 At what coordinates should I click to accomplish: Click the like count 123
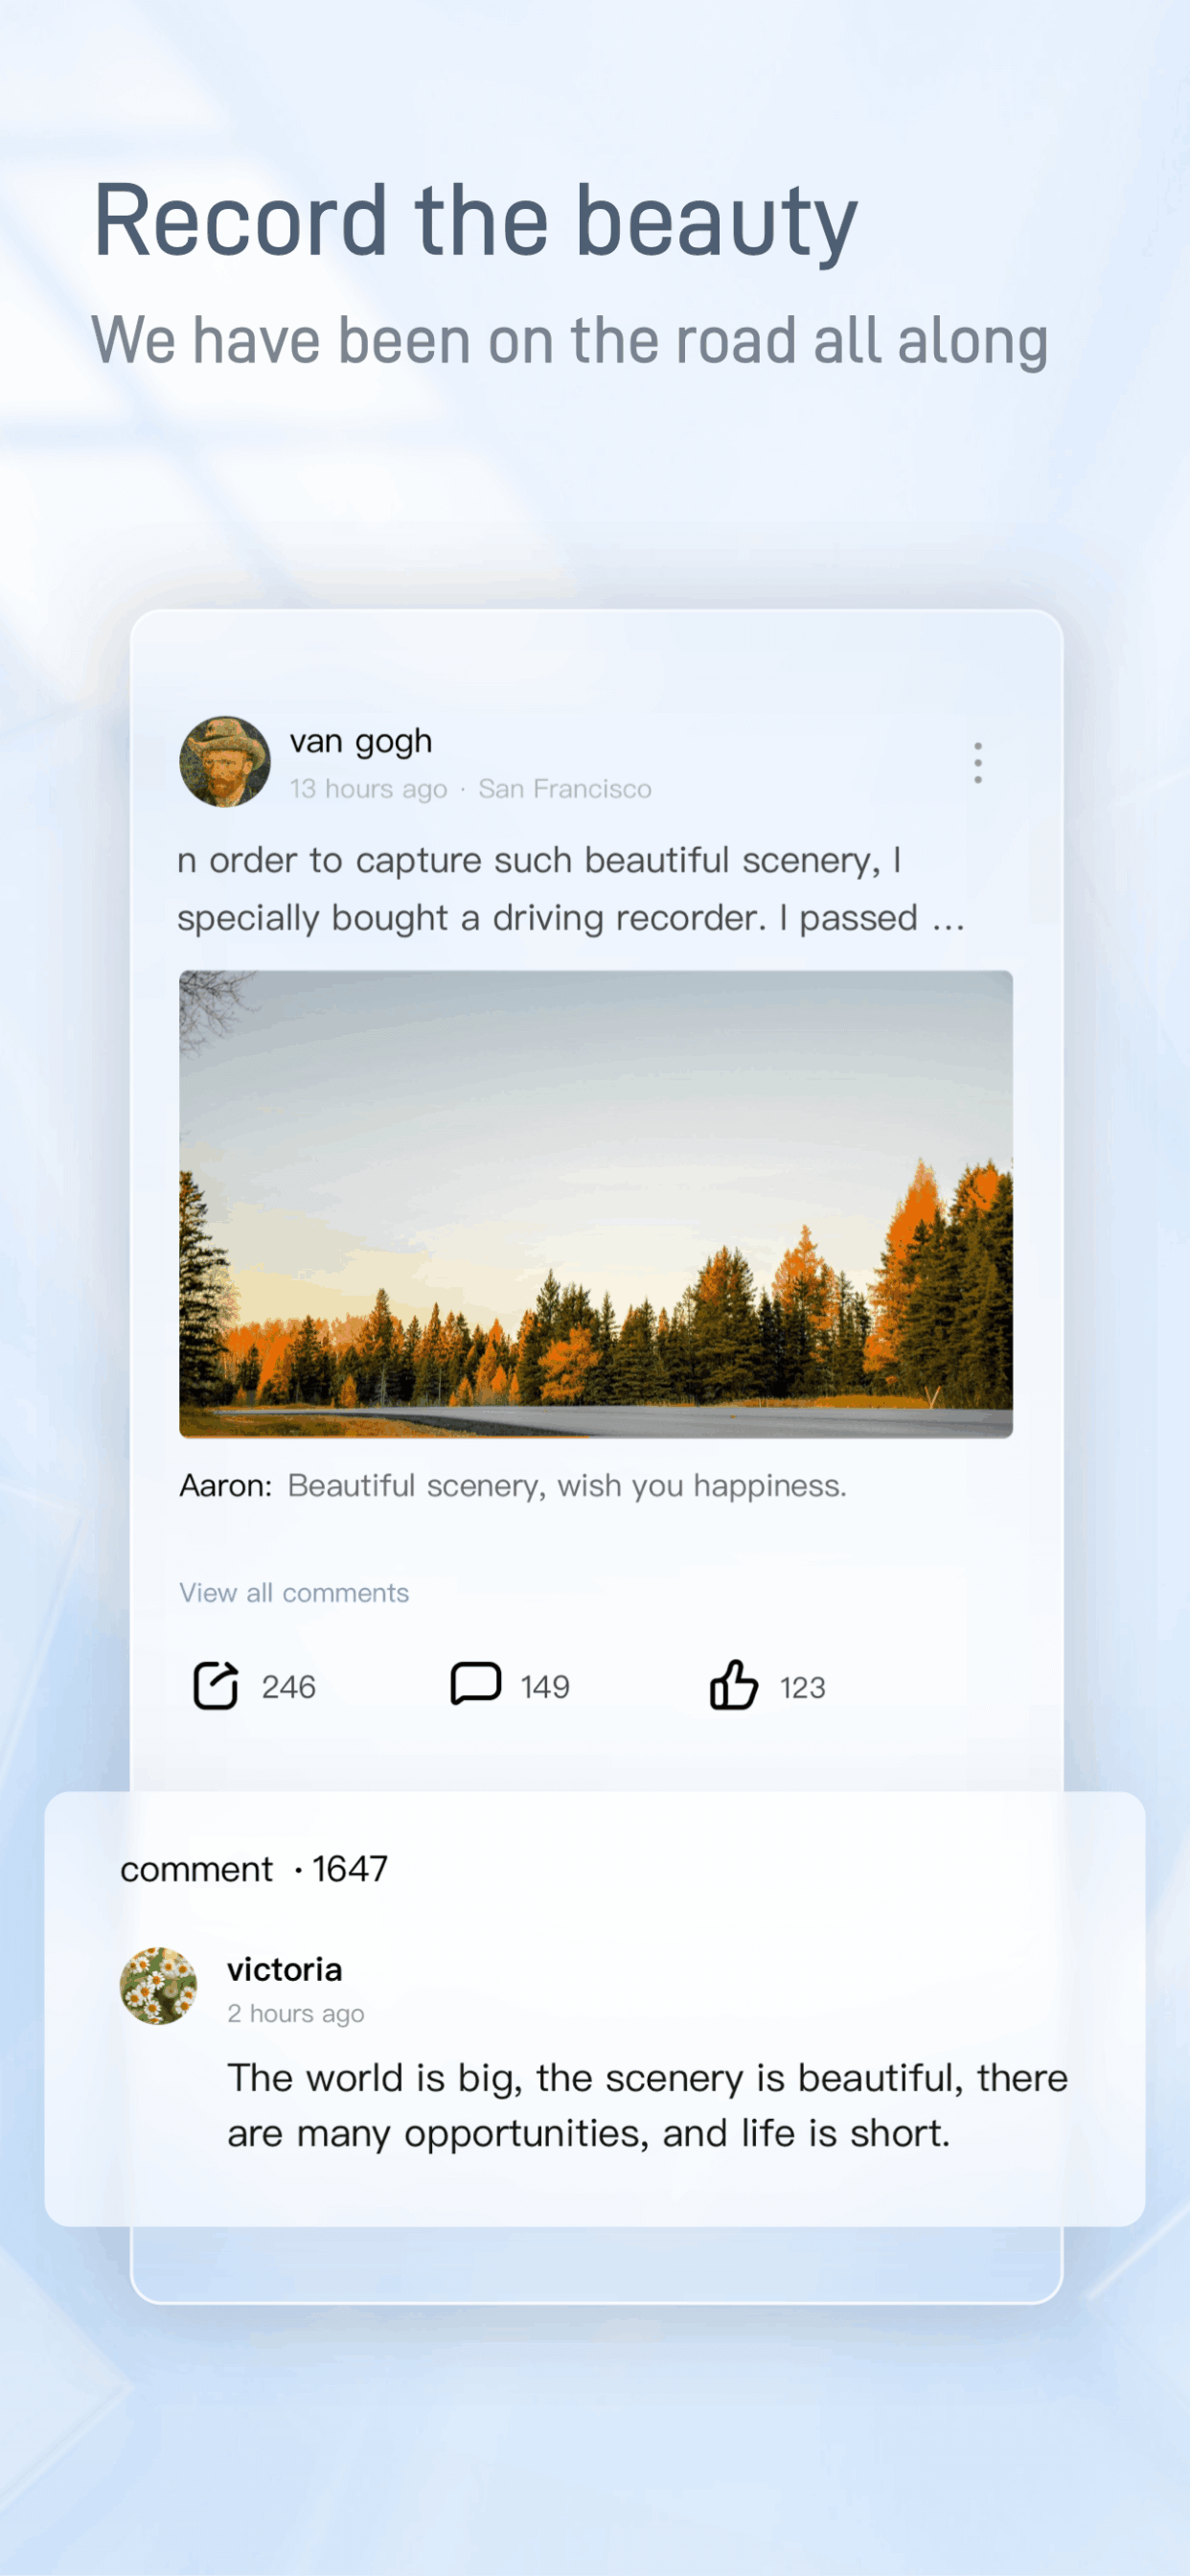click(802, 1688)
